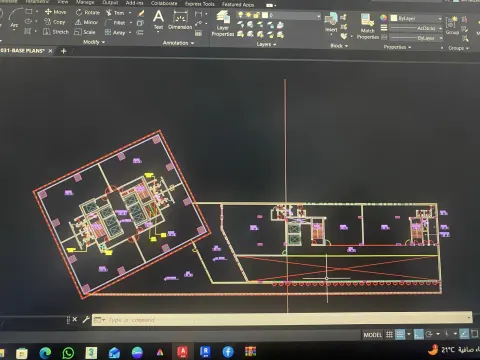Toggle grid display in status bar
This screenshot has height=360, width=480.
pyautogui.click(x=389, y=334)
